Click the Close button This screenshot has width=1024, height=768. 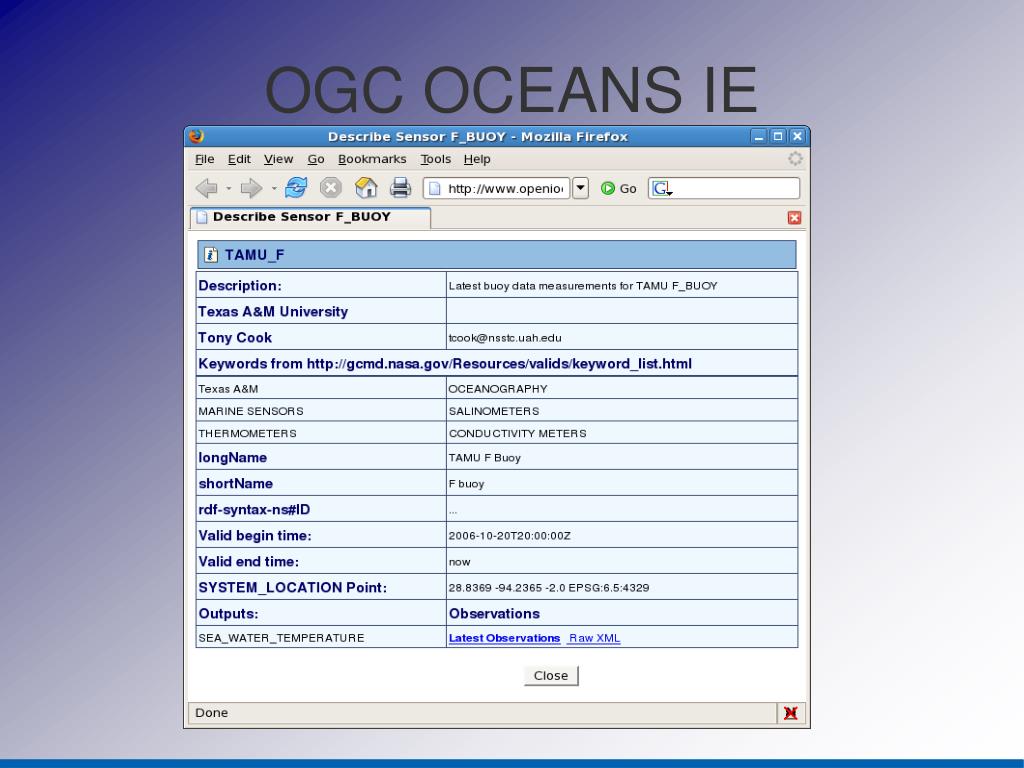[x=551, y=675]
